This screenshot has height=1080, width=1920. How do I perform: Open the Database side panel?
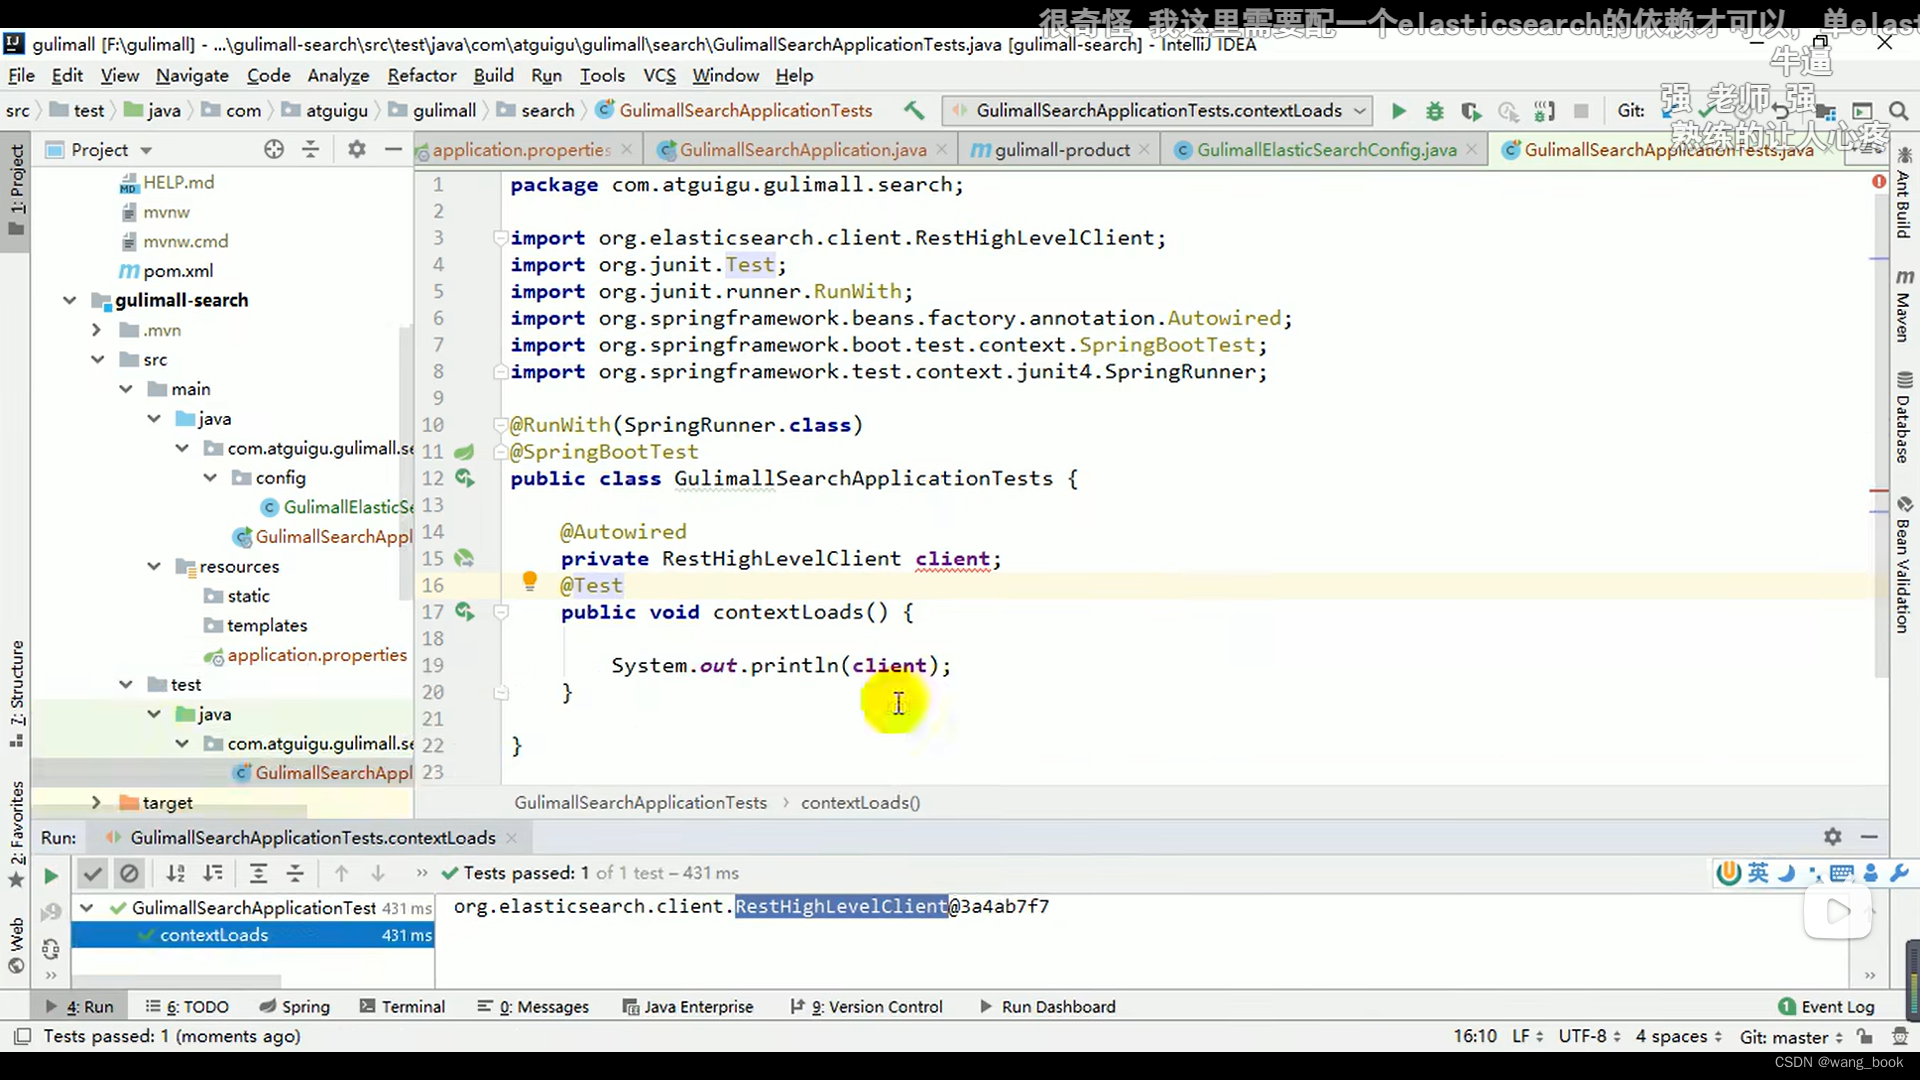tap(1904, 418)
